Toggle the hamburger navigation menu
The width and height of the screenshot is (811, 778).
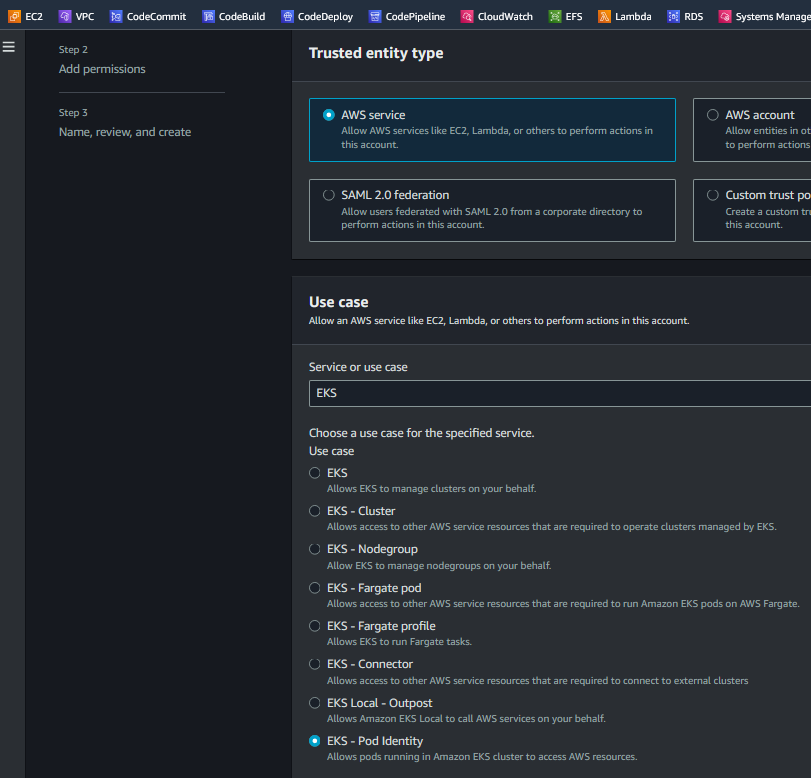pyautogui.click(x=9, y=47)
